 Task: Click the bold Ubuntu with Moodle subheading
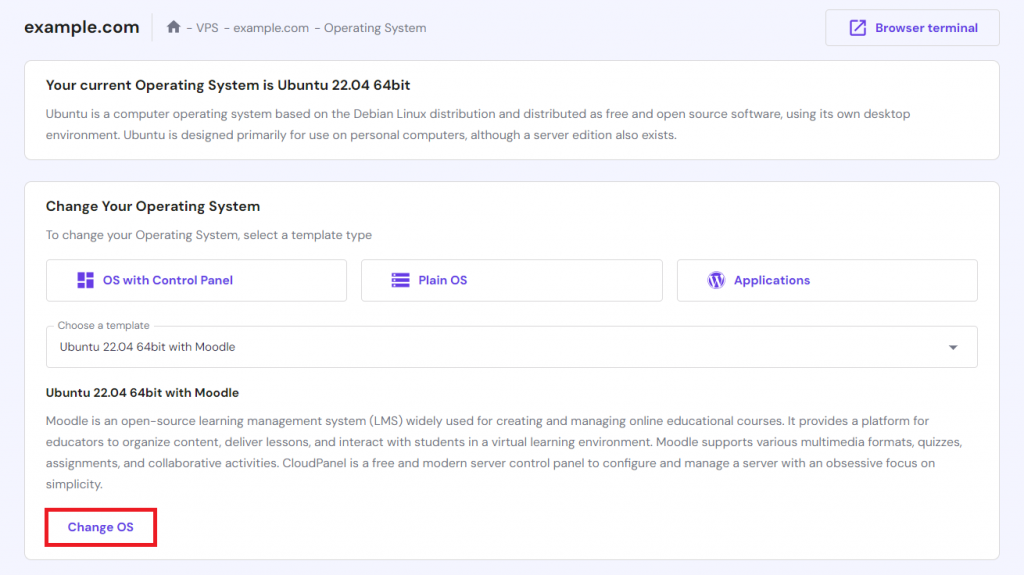(142, 392)
